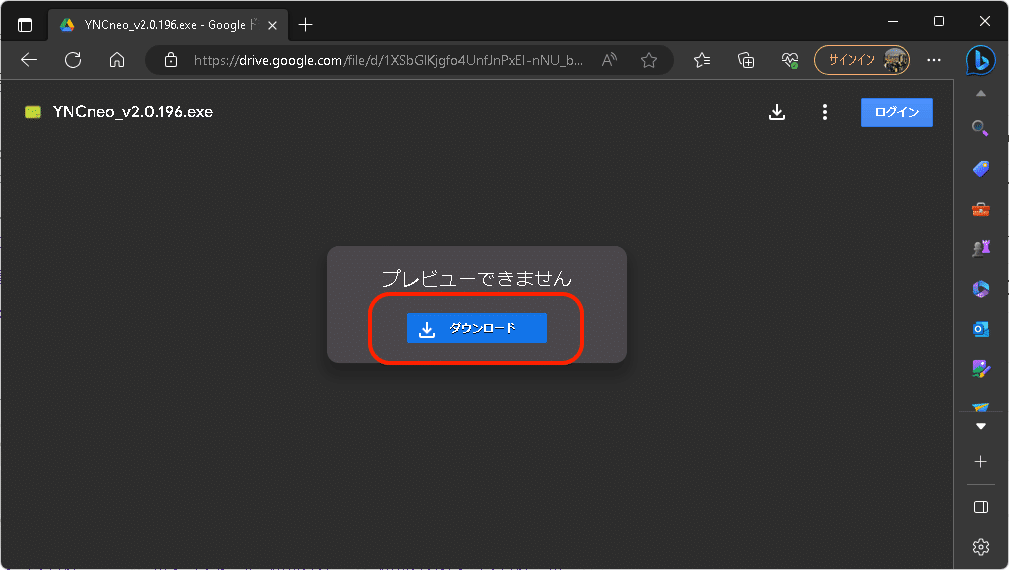View site information lock icon
Image resolution: width=1009 pixels, height=570 pixels.
[x=171, y=60]
